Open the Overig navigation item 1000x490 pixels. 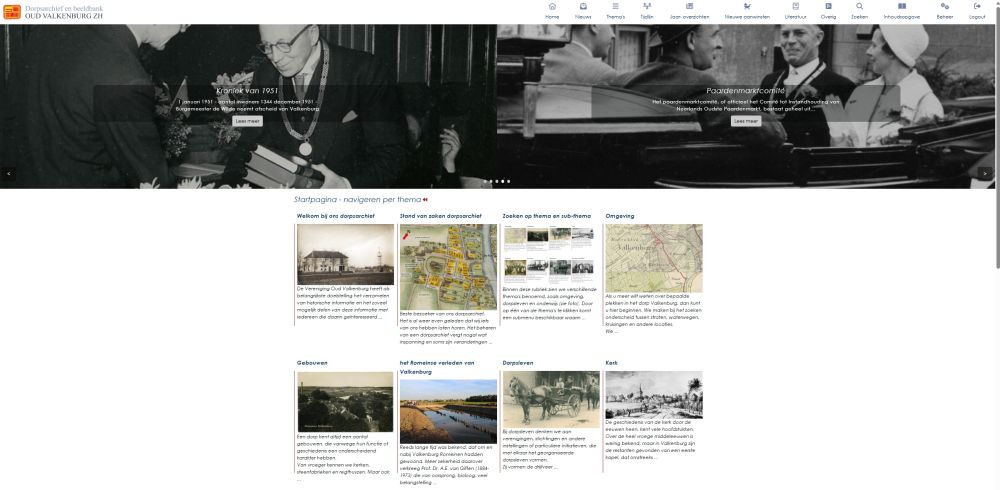click(828, 11)
